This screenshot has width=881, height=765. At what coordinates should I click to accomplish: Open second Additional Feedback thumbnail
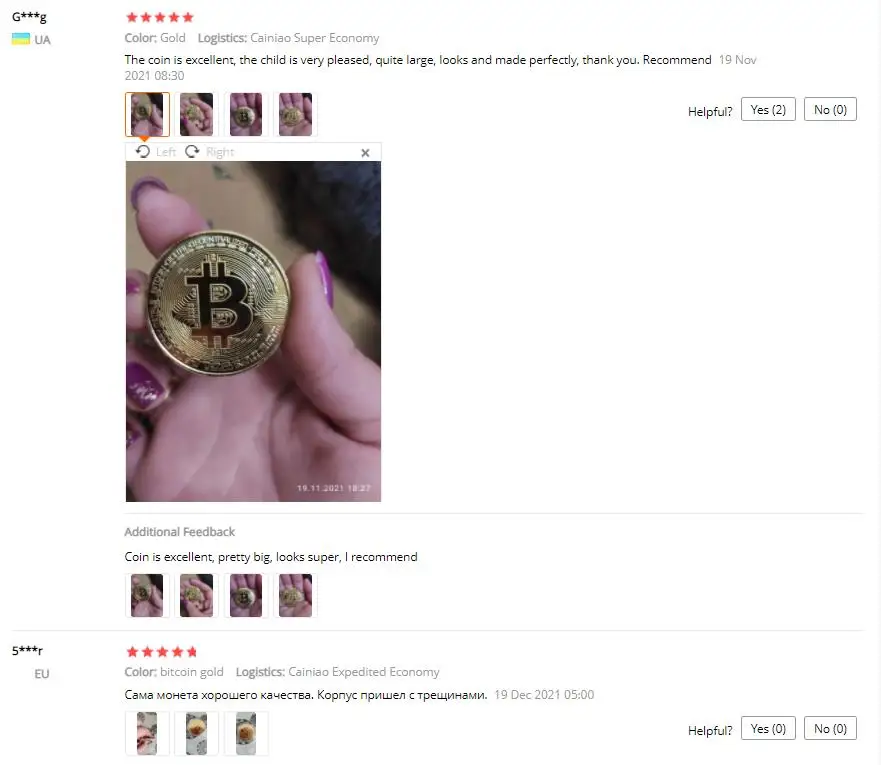point(197,595)
